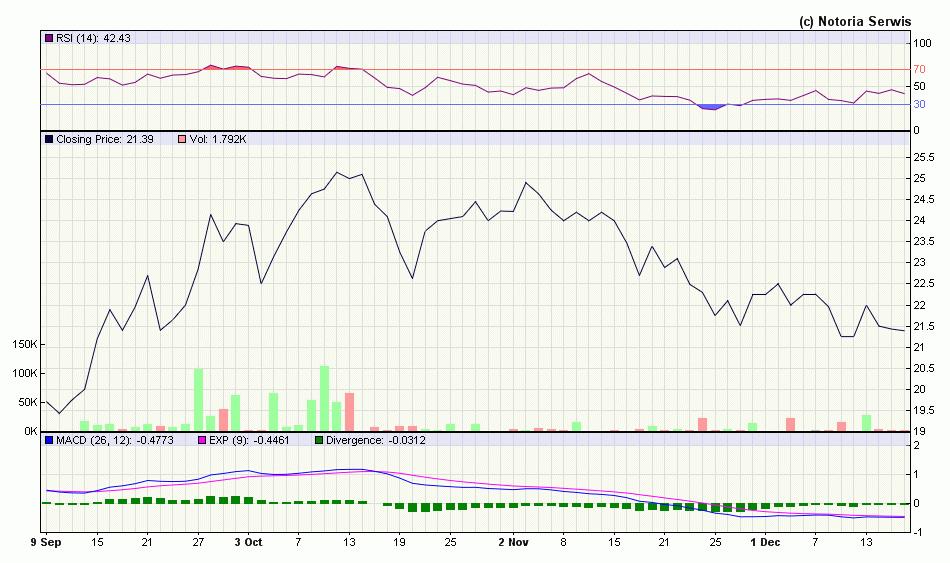Click the RSI axis value '30'
950x563 pixels.
coord(919,104)
